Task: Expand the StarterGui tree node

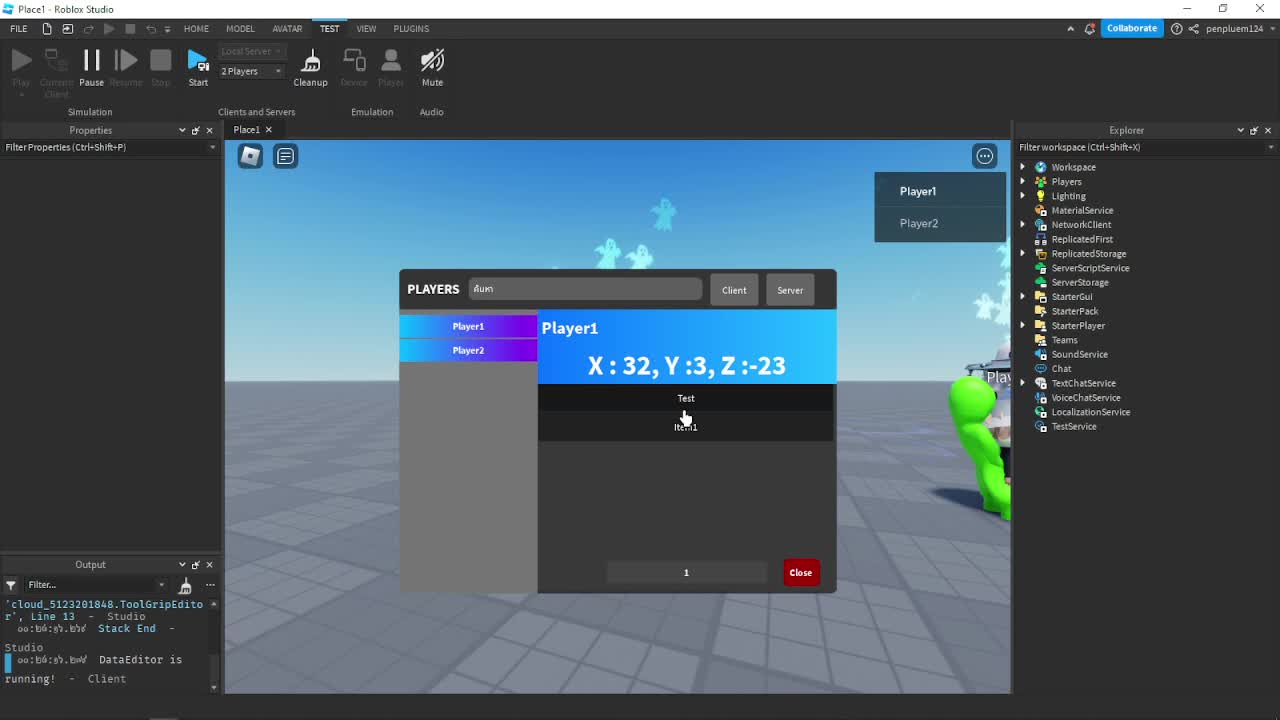Action: click(1023, 297)
